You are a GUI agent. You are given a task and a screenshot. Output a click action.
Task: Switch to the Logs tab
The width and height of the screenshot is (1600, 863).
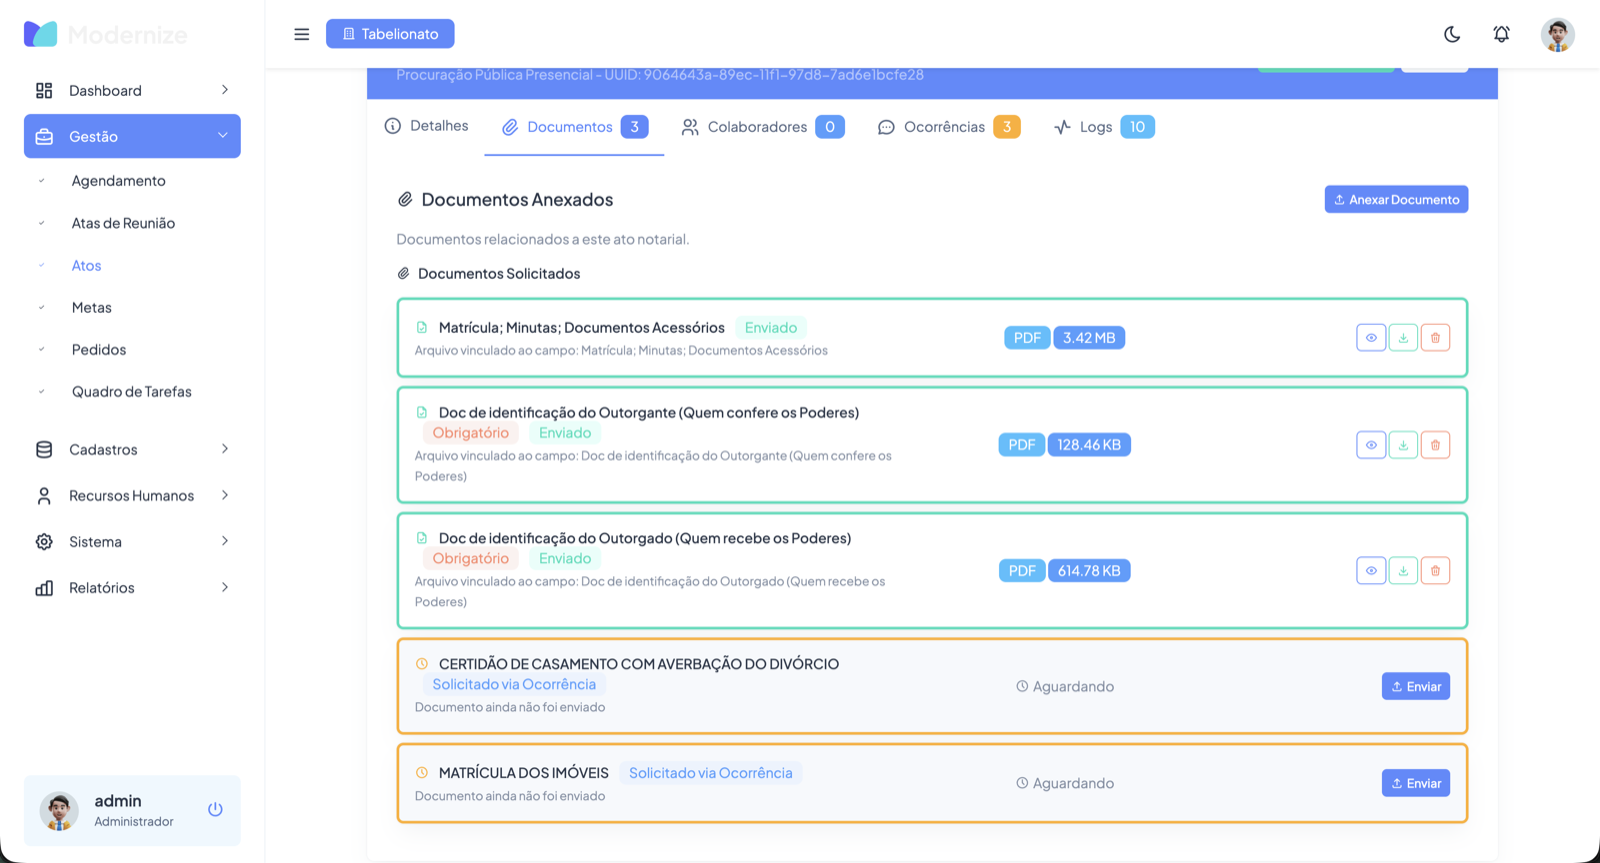tap(1104, 127)
